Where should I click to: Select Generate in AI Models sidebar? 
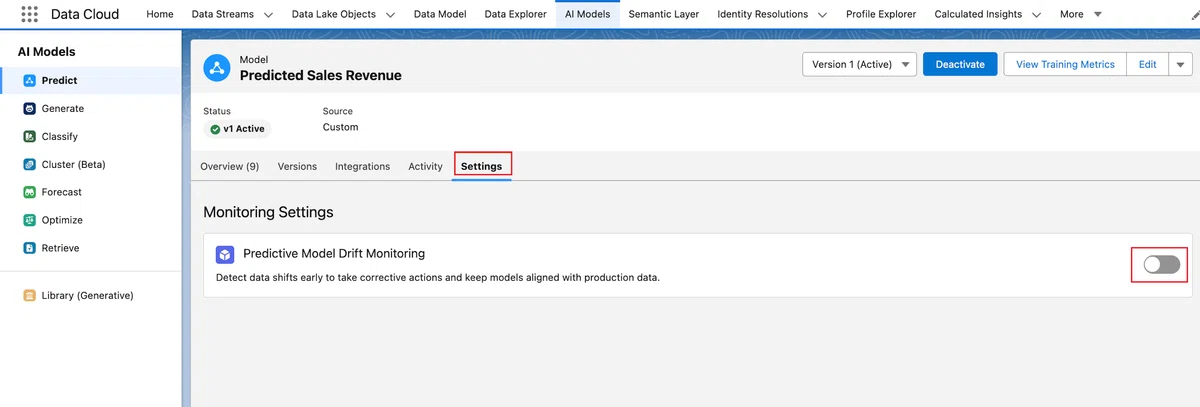(x=91, y=109)
